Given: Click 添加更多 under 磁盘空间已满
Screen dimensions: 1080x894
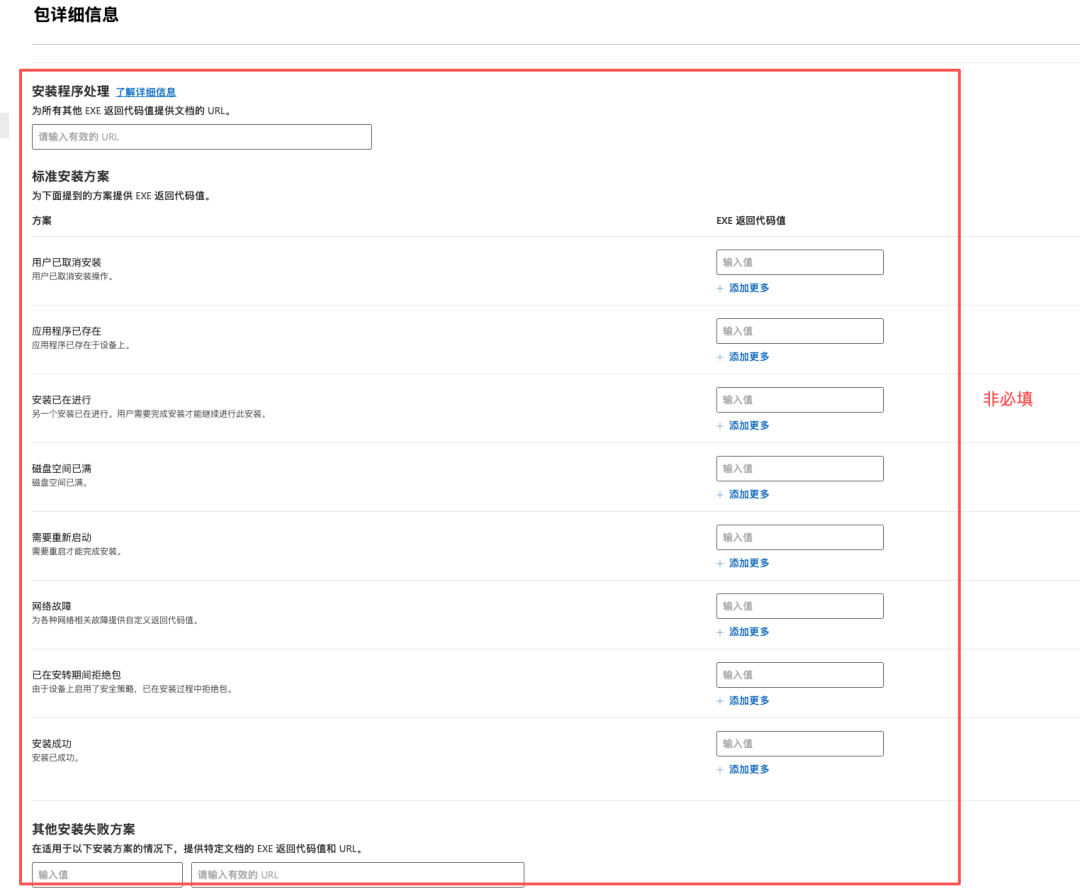Looking at the screenshot, I should click(749, 495).
